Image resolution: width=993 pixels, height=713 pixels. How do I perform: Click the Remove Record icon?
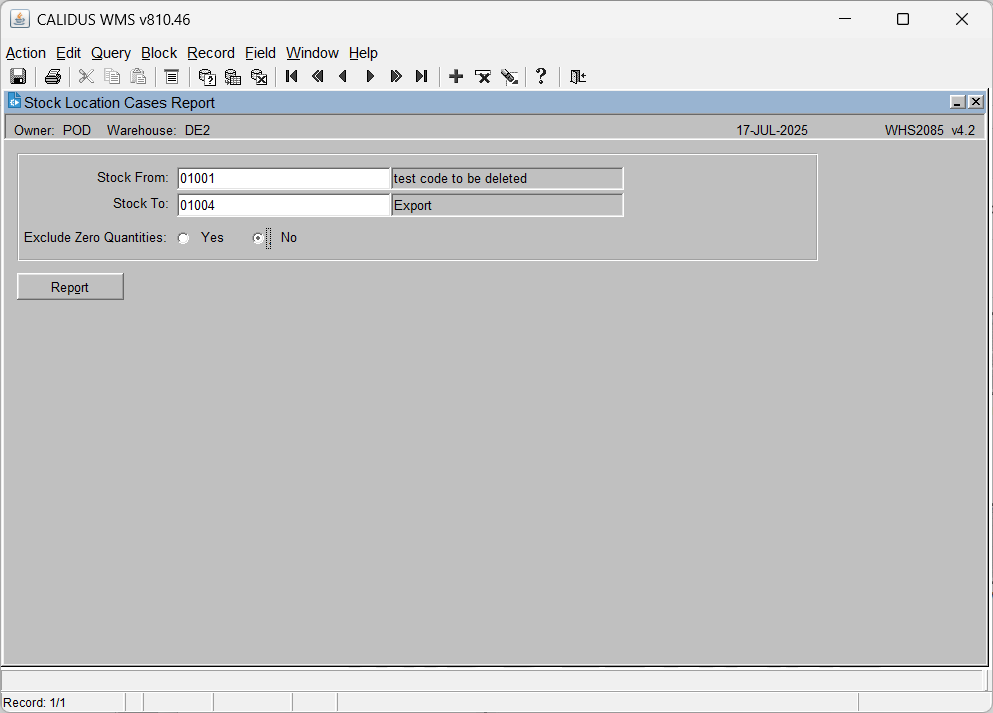coord(483,77)
